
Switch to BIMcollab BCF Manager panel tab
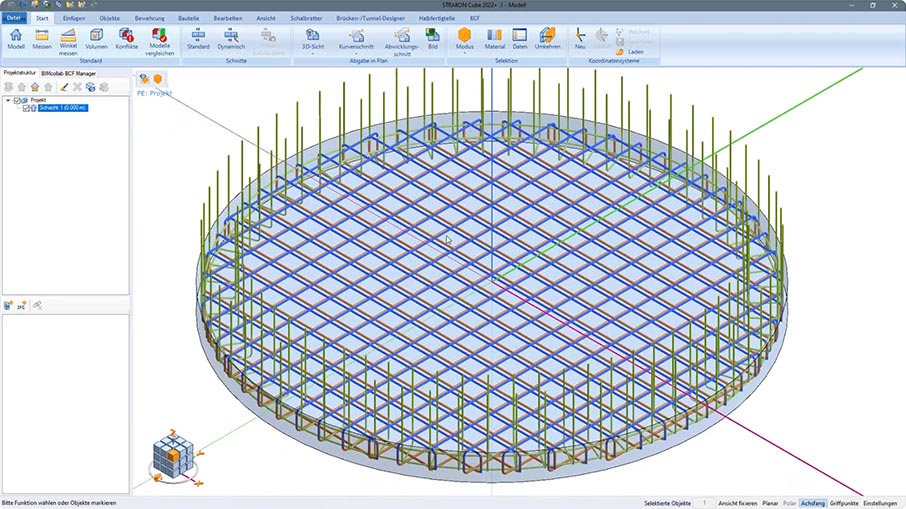click(x=68, y=73)
